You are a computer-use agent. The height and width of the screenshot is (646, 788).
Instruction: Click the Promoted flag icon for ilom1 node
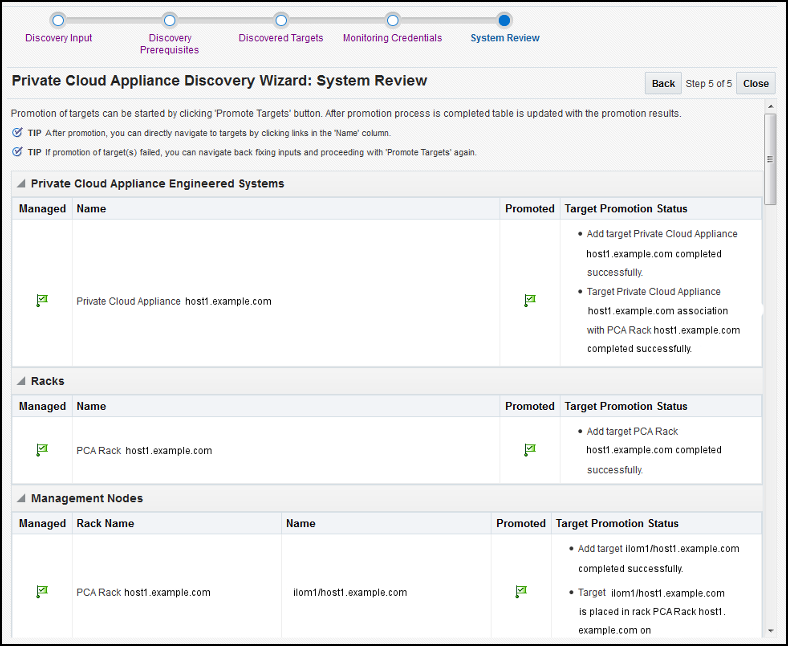coord(521,592)
